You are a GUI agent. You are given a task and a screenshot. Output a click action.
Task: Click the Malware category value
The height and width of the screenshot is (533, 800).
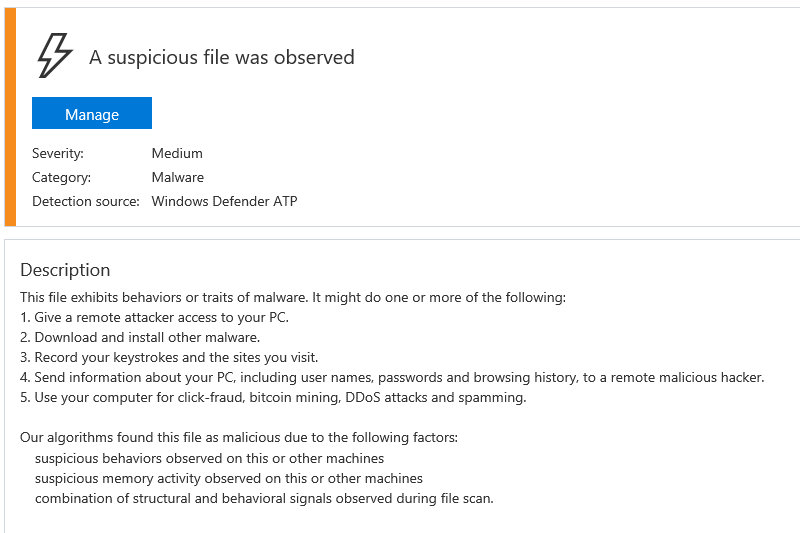point(177,177)
